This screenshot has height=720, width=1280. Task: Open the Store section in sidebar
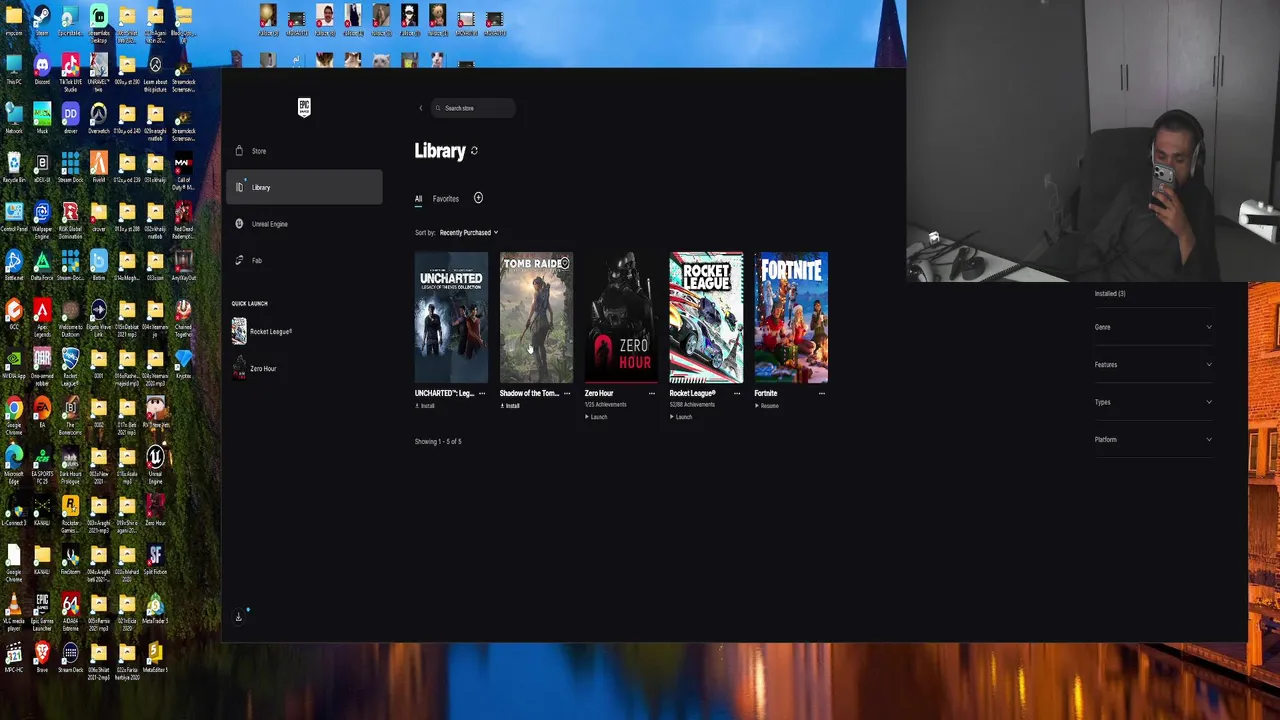[x=304, y=151]
